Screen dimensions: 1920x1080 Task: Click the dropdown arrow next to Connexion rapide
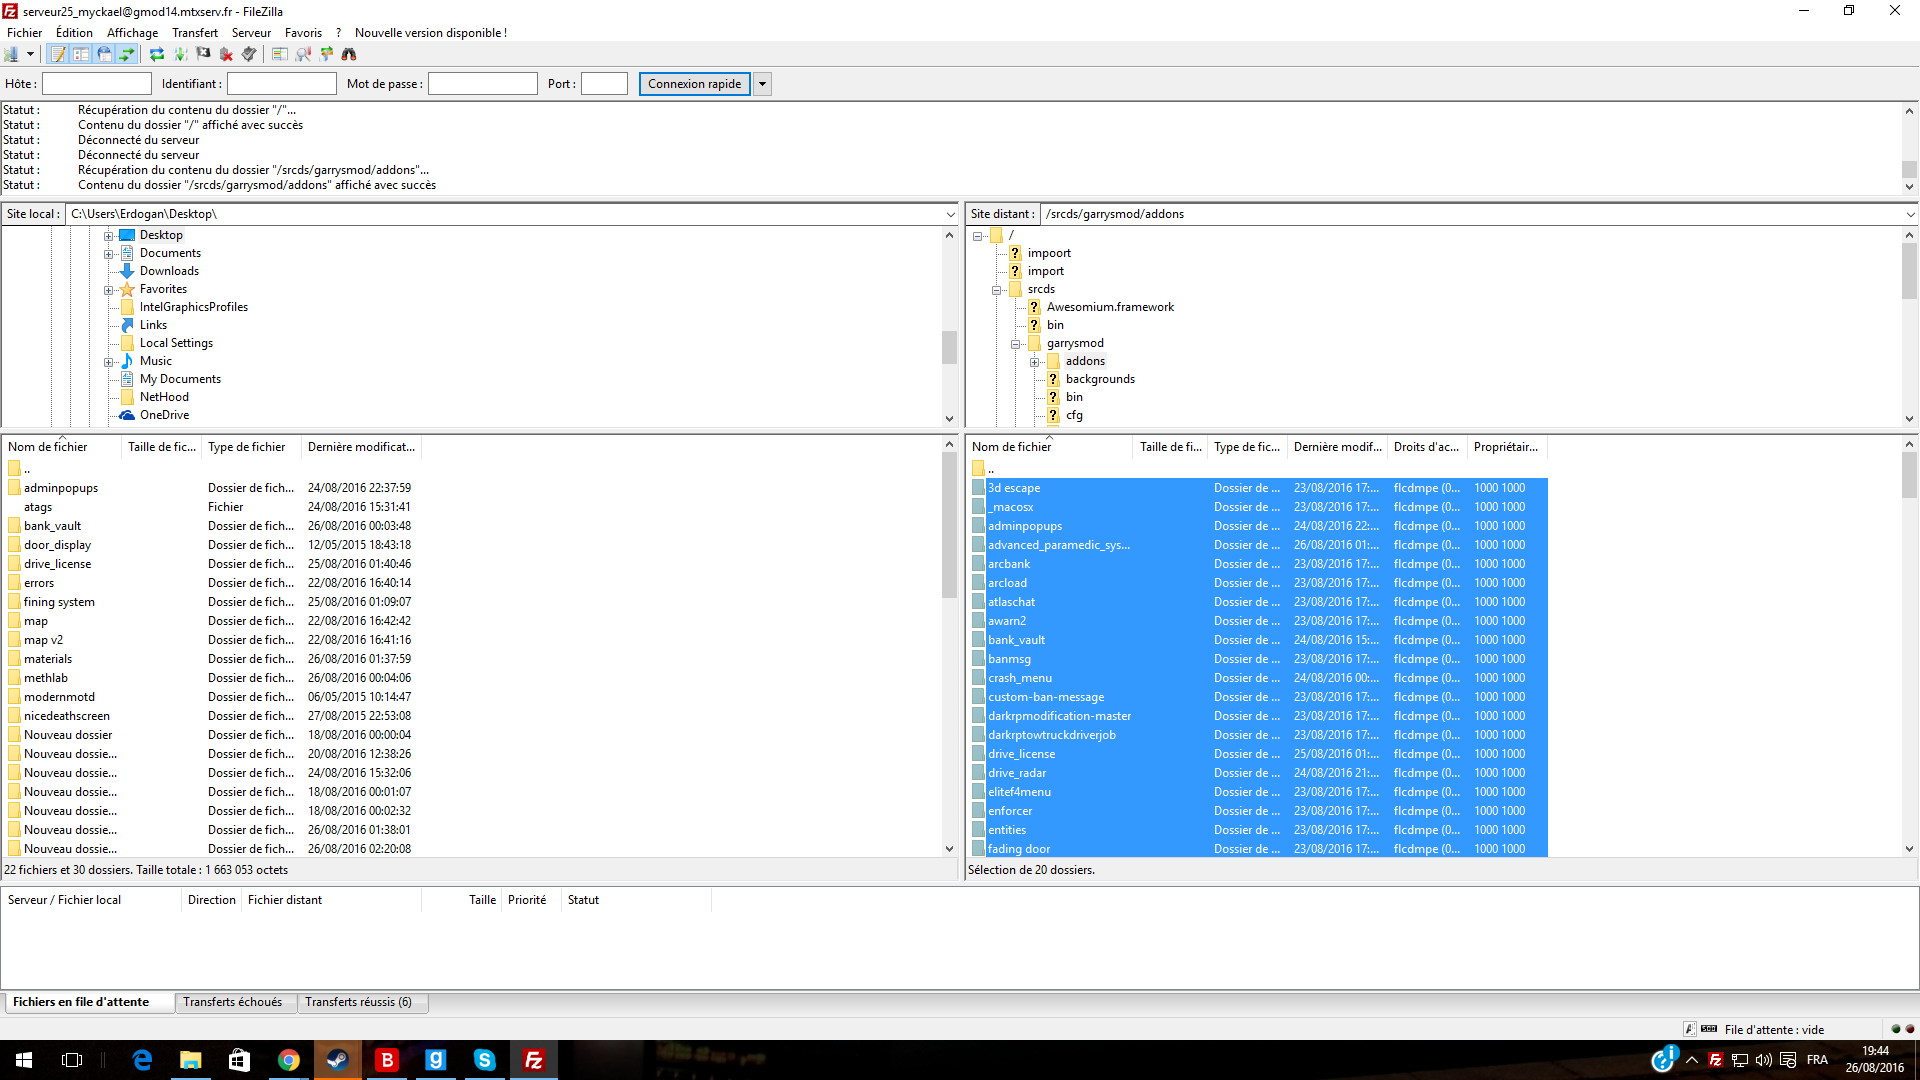coord(762,83)
